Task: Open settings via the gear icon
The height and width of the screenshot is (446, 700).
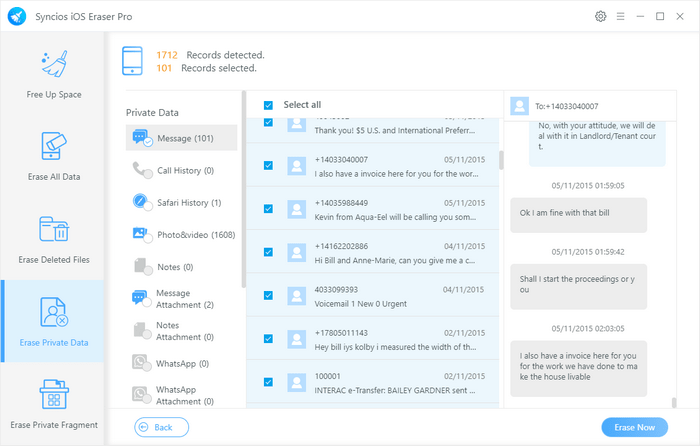Action: tap(600, 17)
